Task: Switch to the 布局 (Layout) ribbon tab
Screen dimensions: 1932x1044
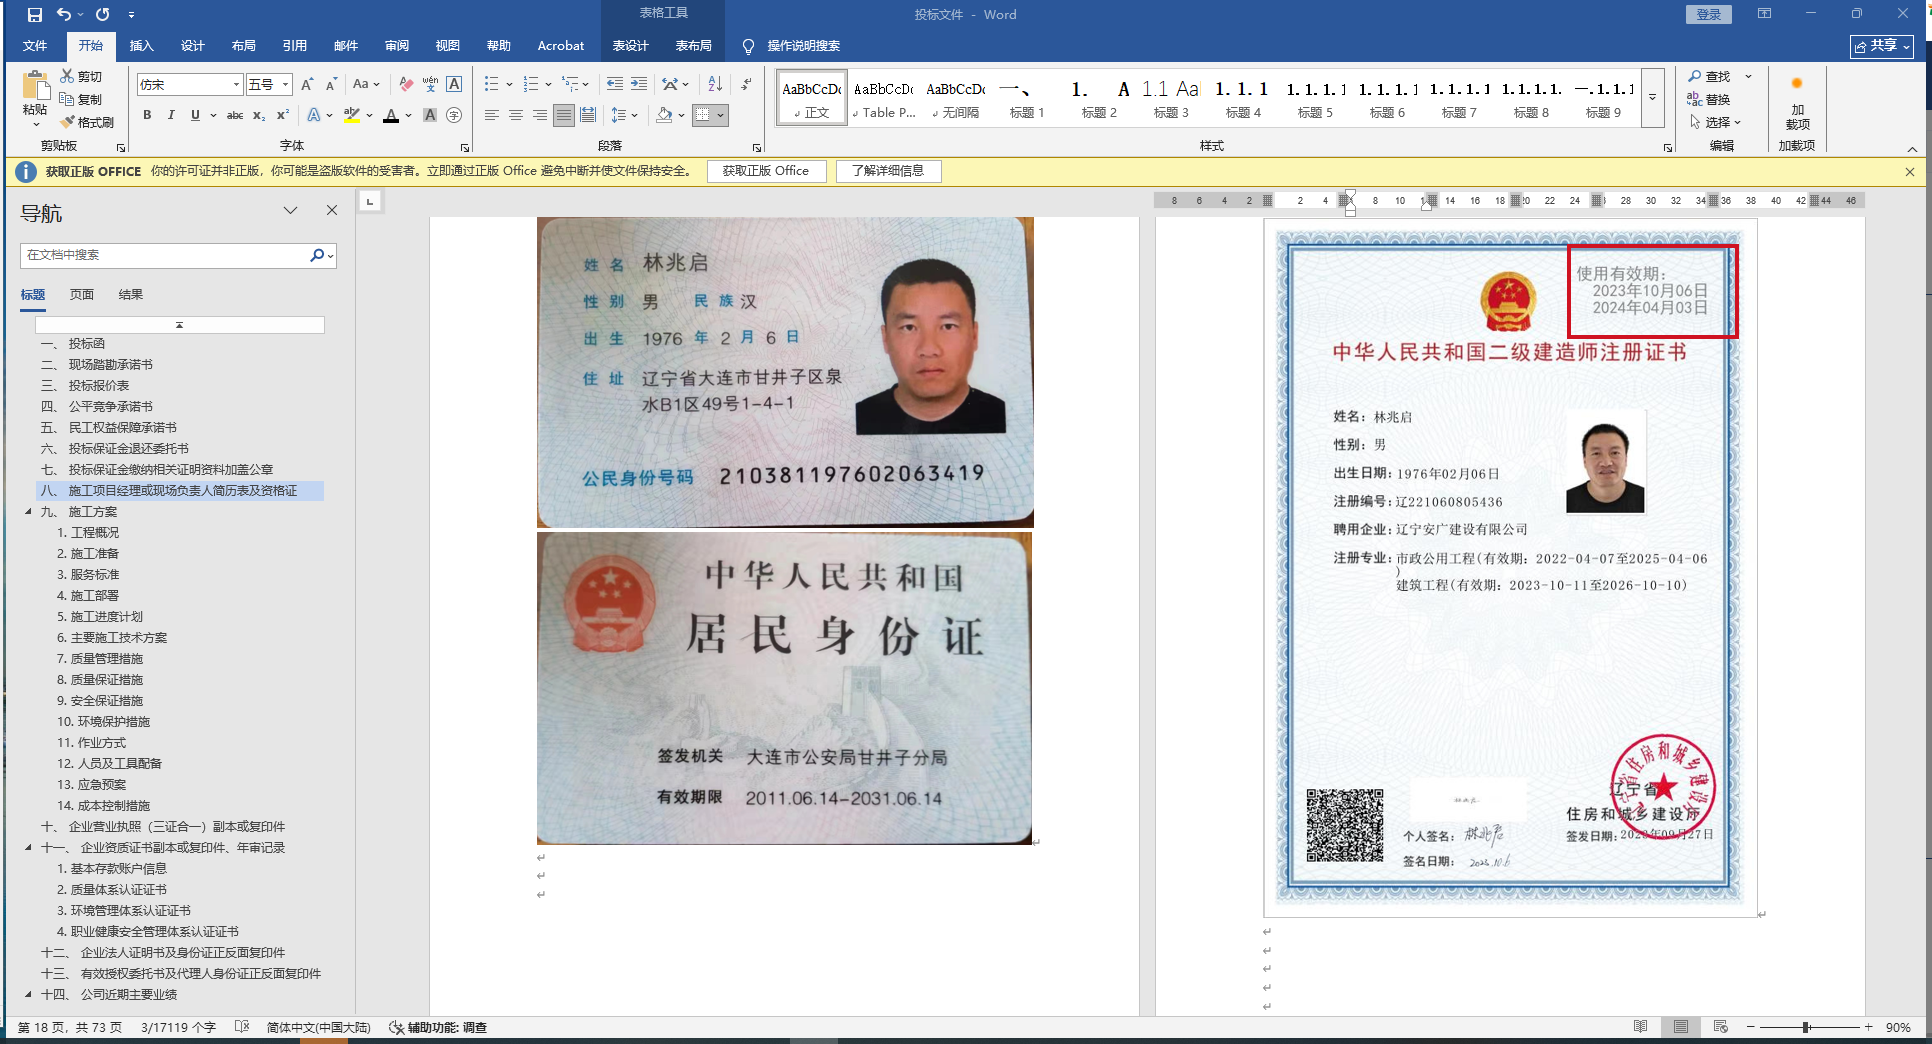Action: point(244,46)
